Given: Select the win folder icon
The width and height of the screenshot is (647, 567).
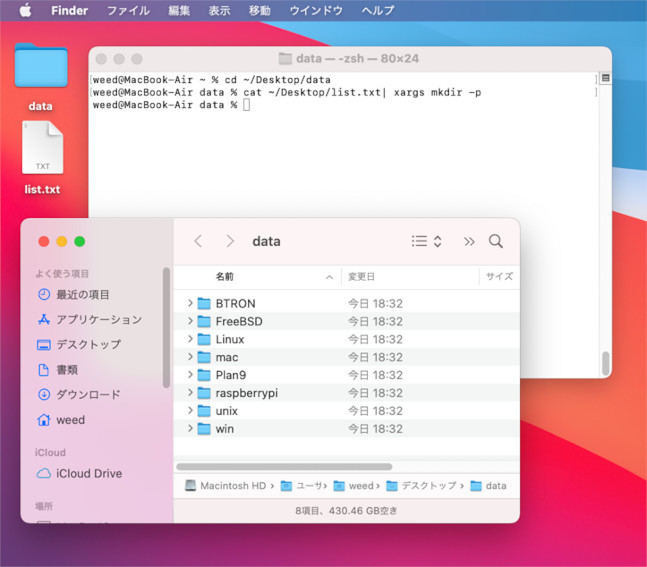Looking at the screenshot, I should (204, 429).
